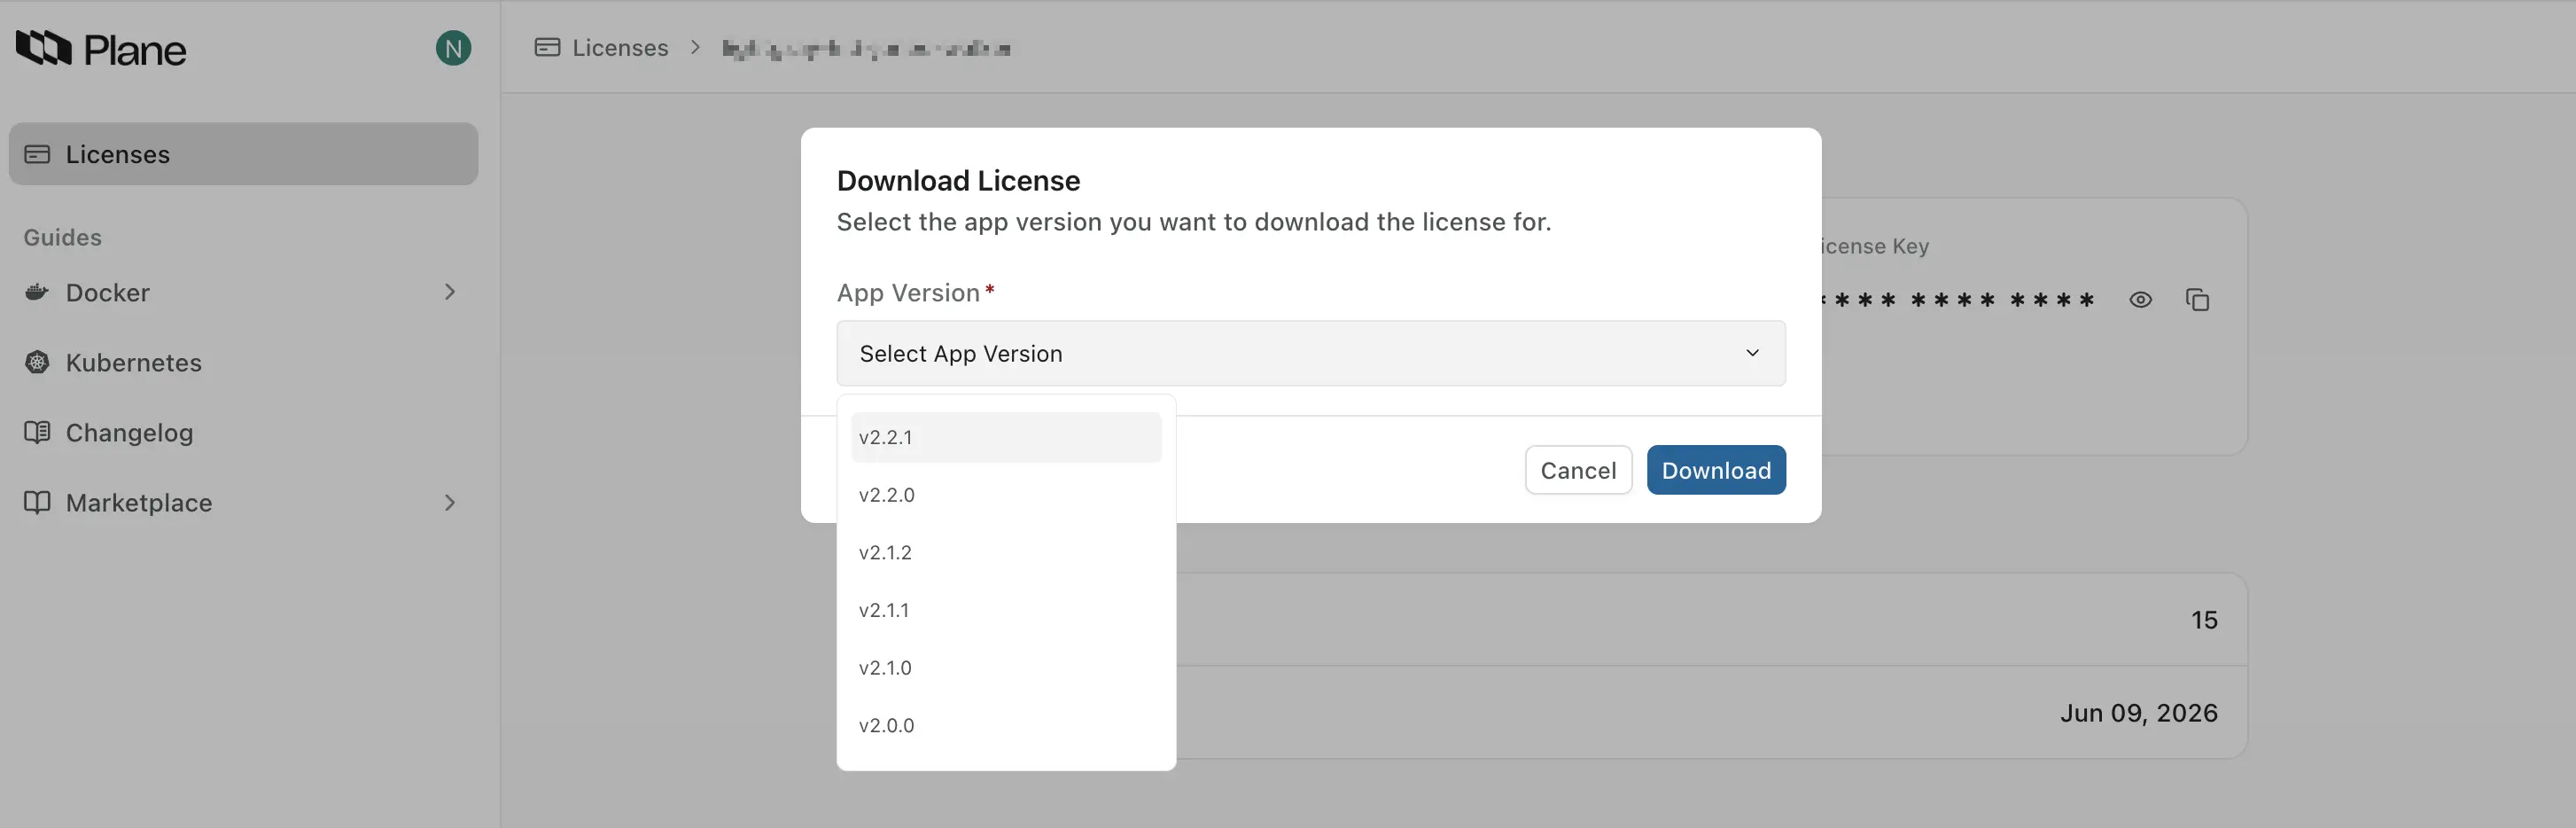This screenshot has width=2576, height=828.
Task: Click the Plane logo
Action: pos(100,48)
